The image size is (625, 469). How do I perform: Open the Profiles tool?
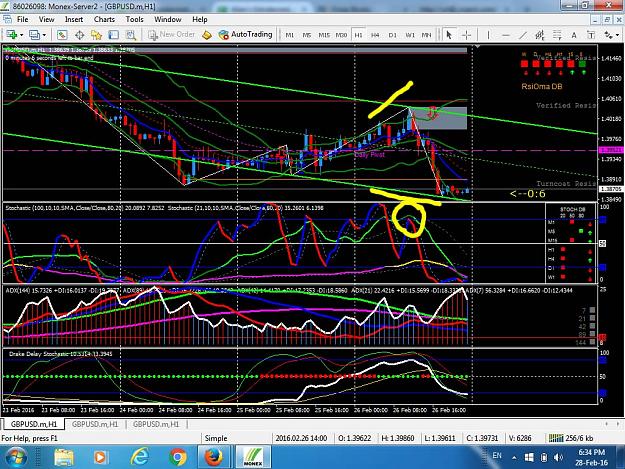tap(34, 35)
